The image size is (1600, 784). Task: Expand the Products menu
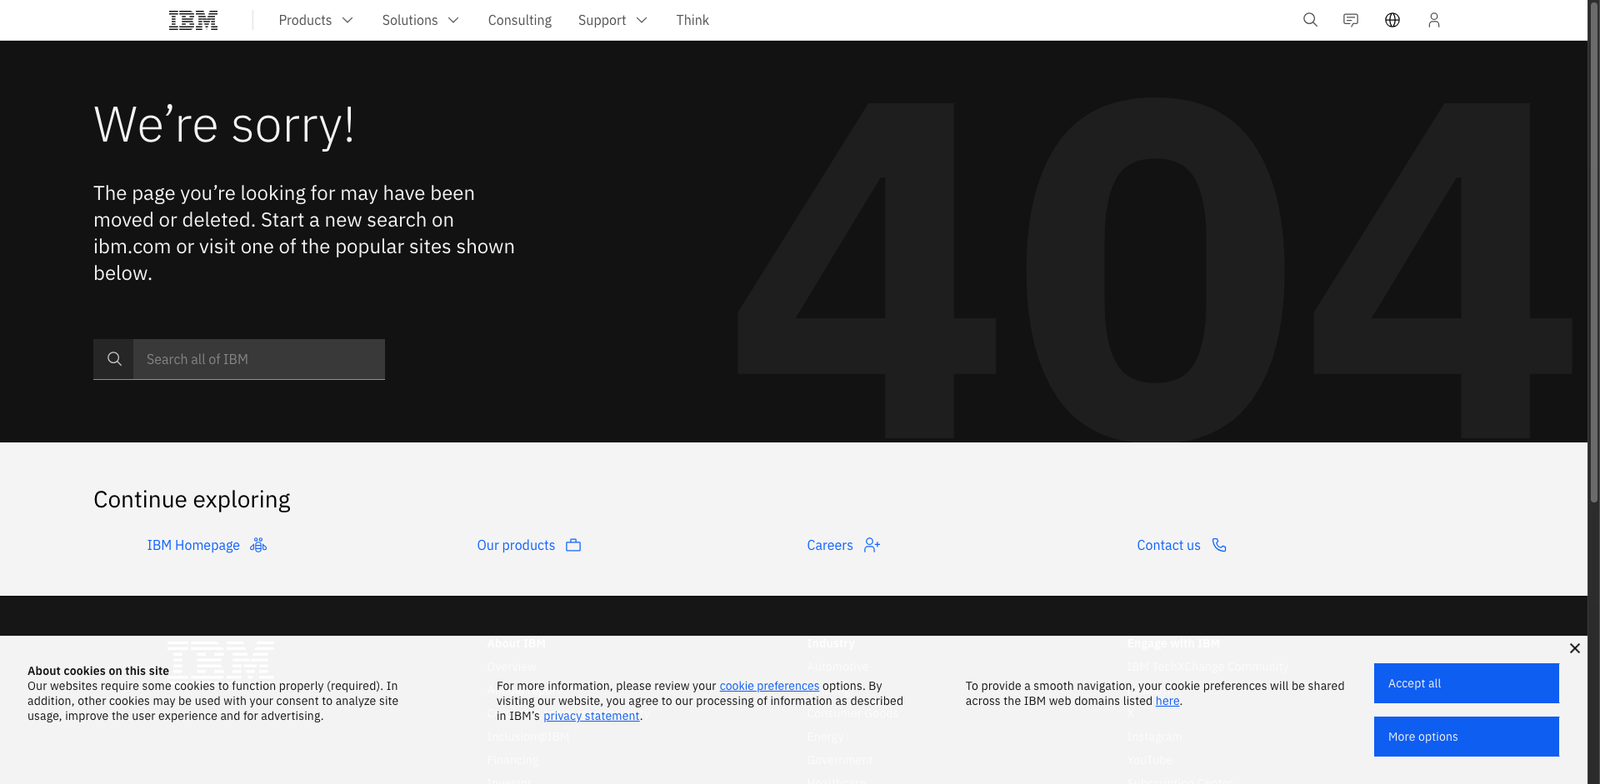tap(316, 20)
